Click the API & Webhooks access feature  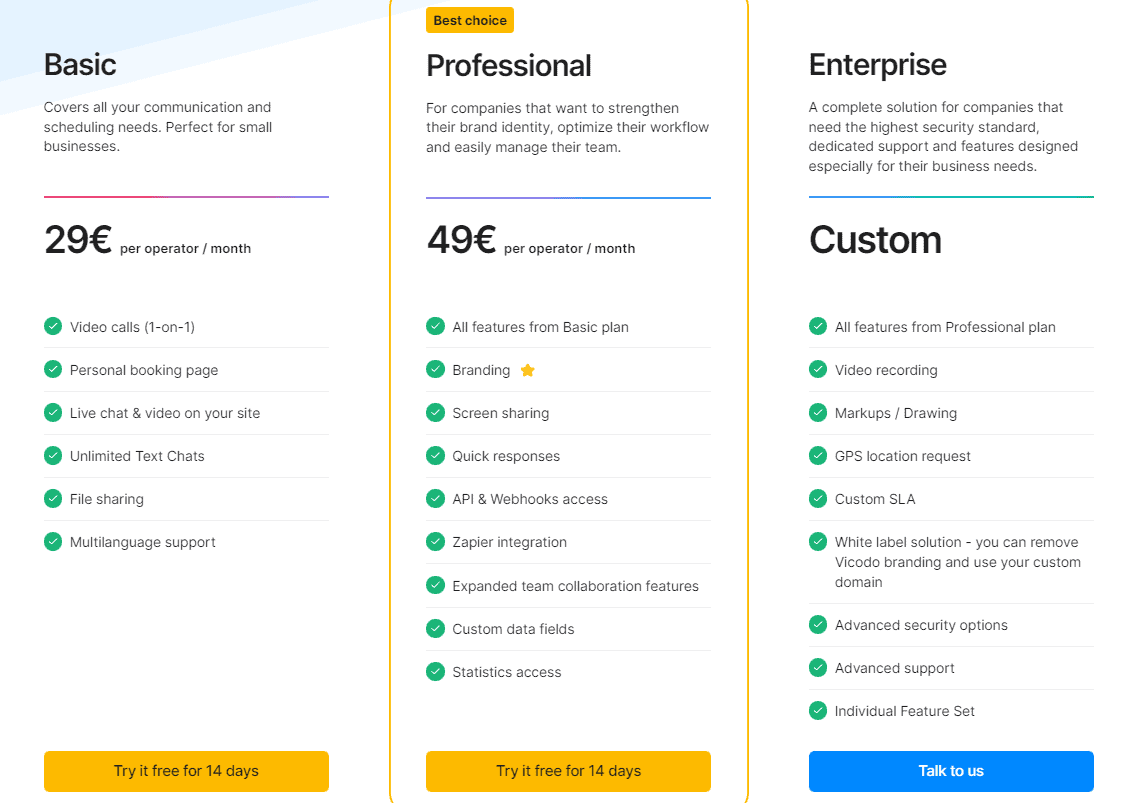(x=530, y=499)
